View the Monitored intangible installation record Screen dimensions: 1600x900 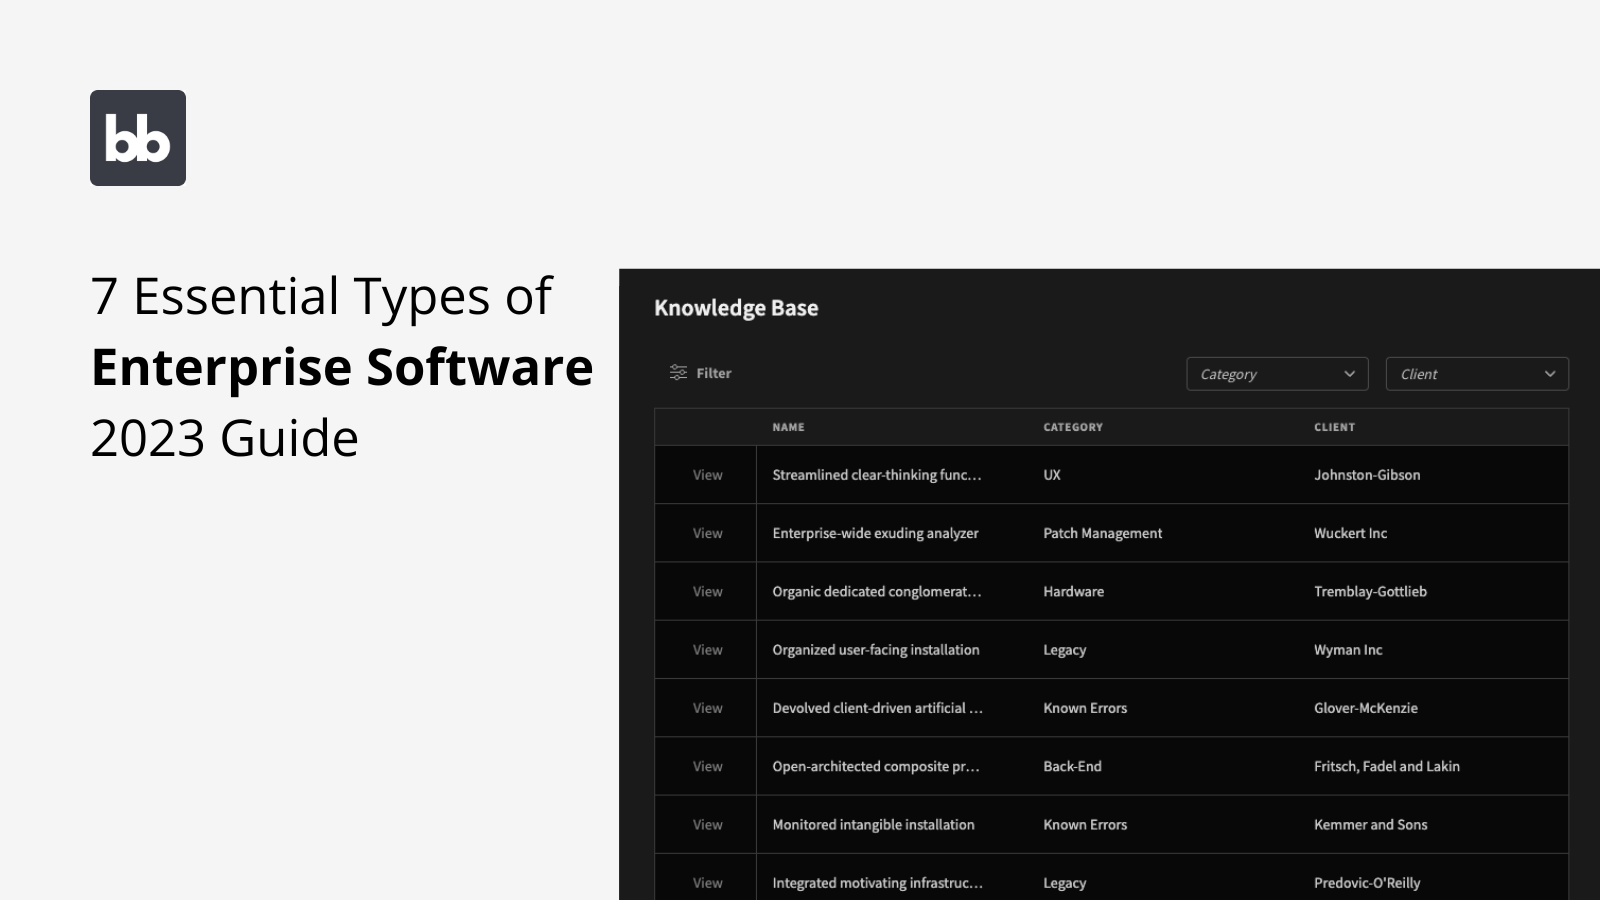coord(706,824)
